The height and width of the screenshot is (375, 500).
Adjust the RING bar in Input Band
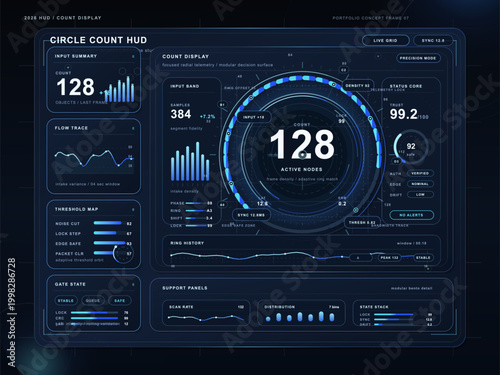[196, 211]
